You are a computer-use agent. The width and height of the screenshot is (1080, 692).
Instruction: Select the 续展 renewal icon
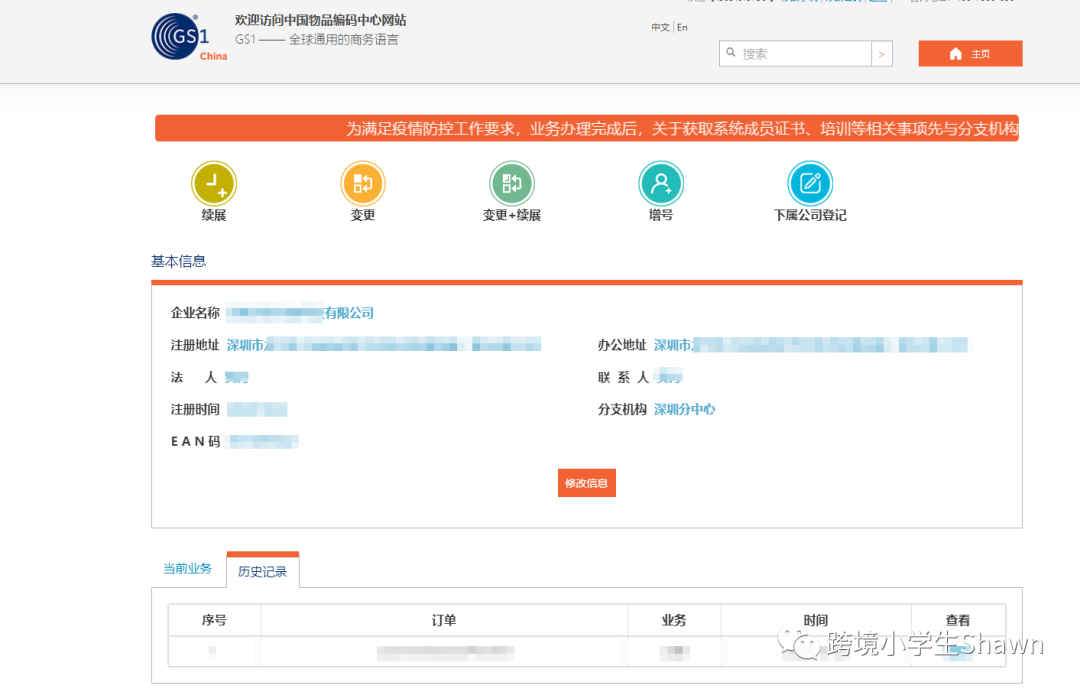(x=214, y=182)
